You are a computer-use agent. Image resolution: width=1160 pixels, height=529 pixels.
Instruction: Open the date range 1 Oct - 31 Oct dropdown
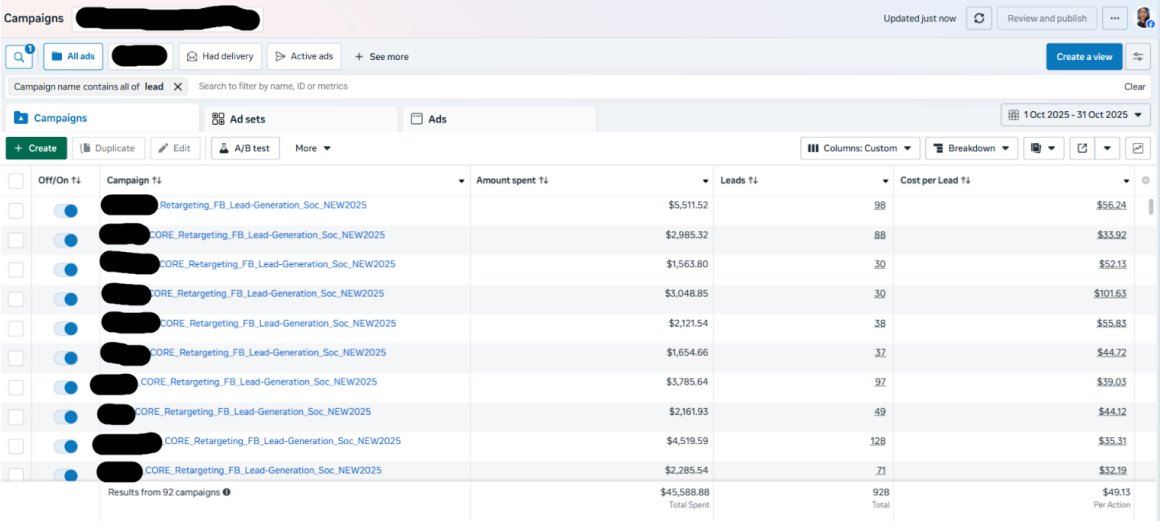pos(1076,115)
